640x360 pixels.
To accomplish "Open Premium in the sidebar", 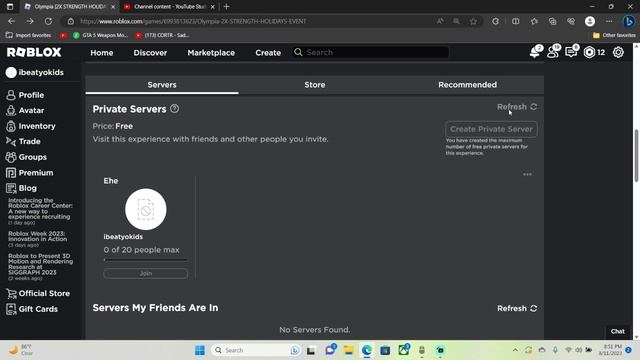I will coord(30,173).
